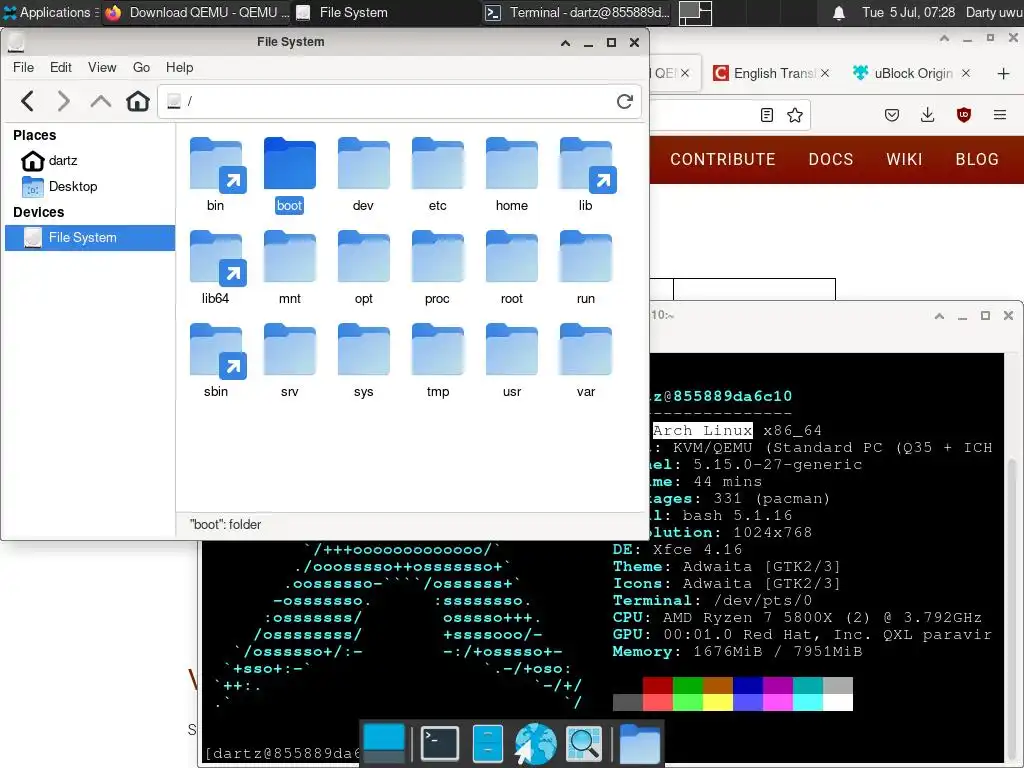Close the uBlock Origin tab
The height and width of the screenshot is (768, 1024).
[x=966, y=73]
